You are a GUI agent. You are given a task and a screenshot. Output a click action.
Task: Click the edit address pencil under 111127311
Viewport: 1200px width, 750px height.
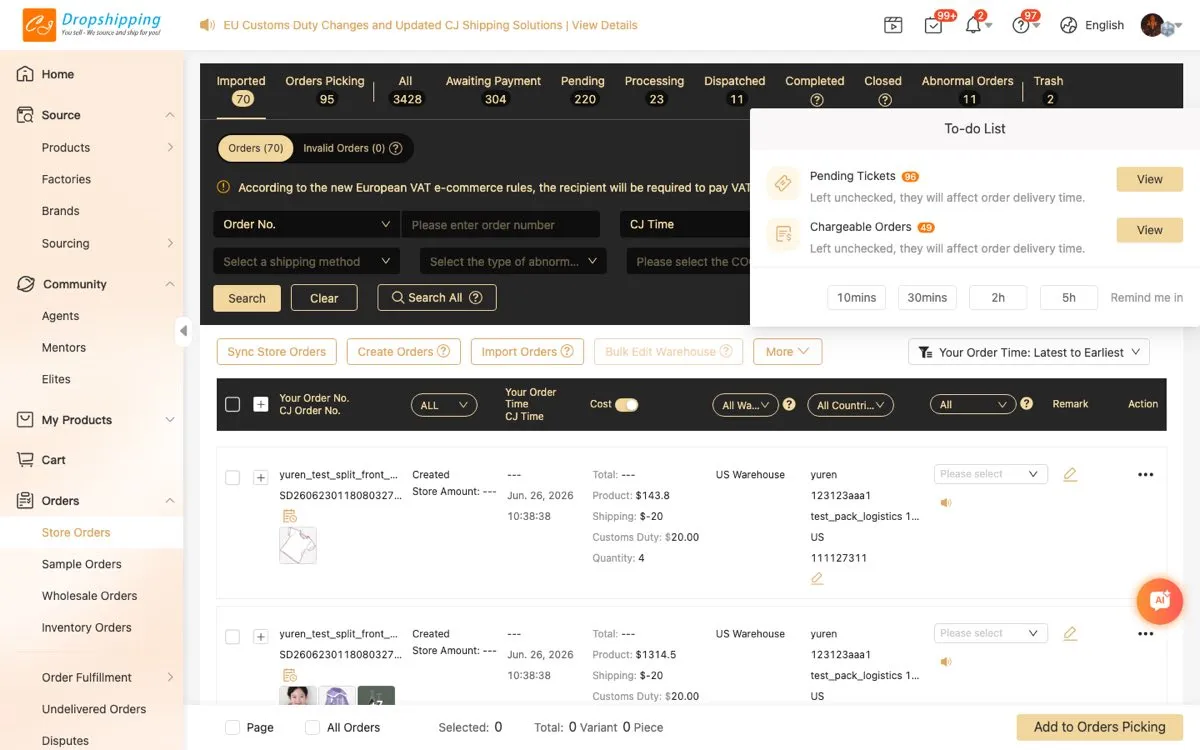coord(817,578)
